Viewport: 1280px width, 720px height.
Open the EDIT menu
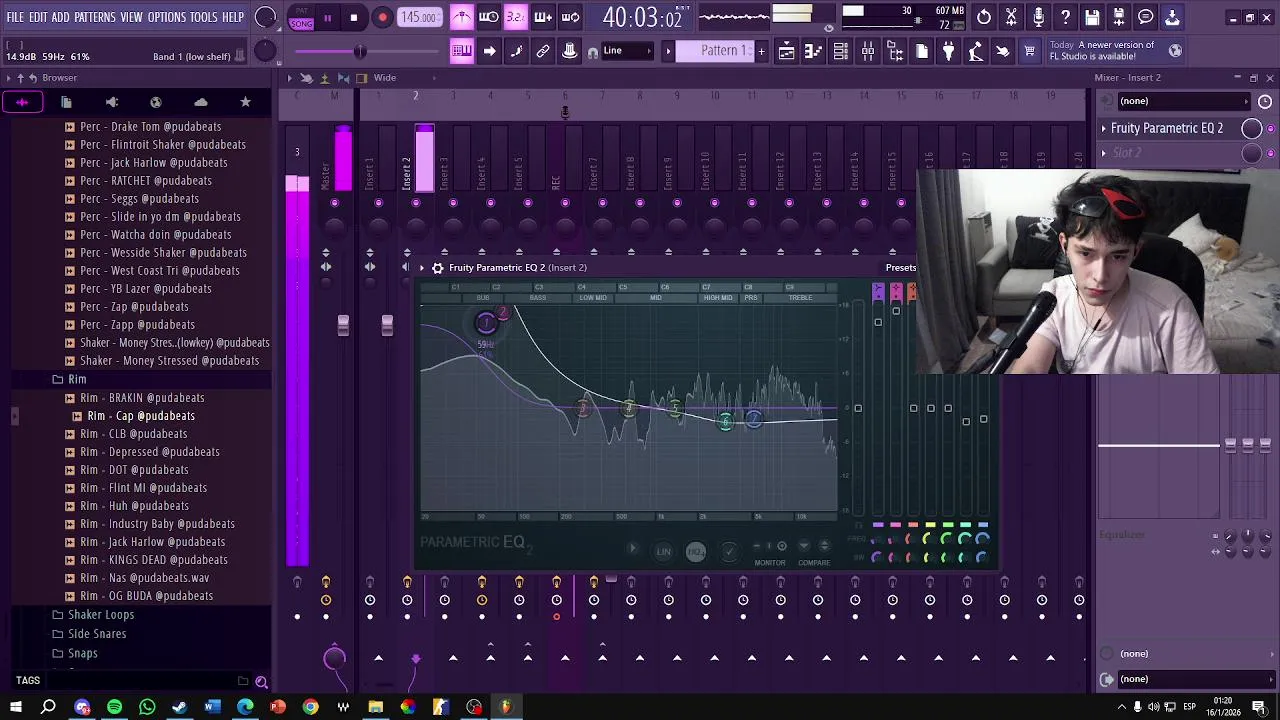[38, 18]
